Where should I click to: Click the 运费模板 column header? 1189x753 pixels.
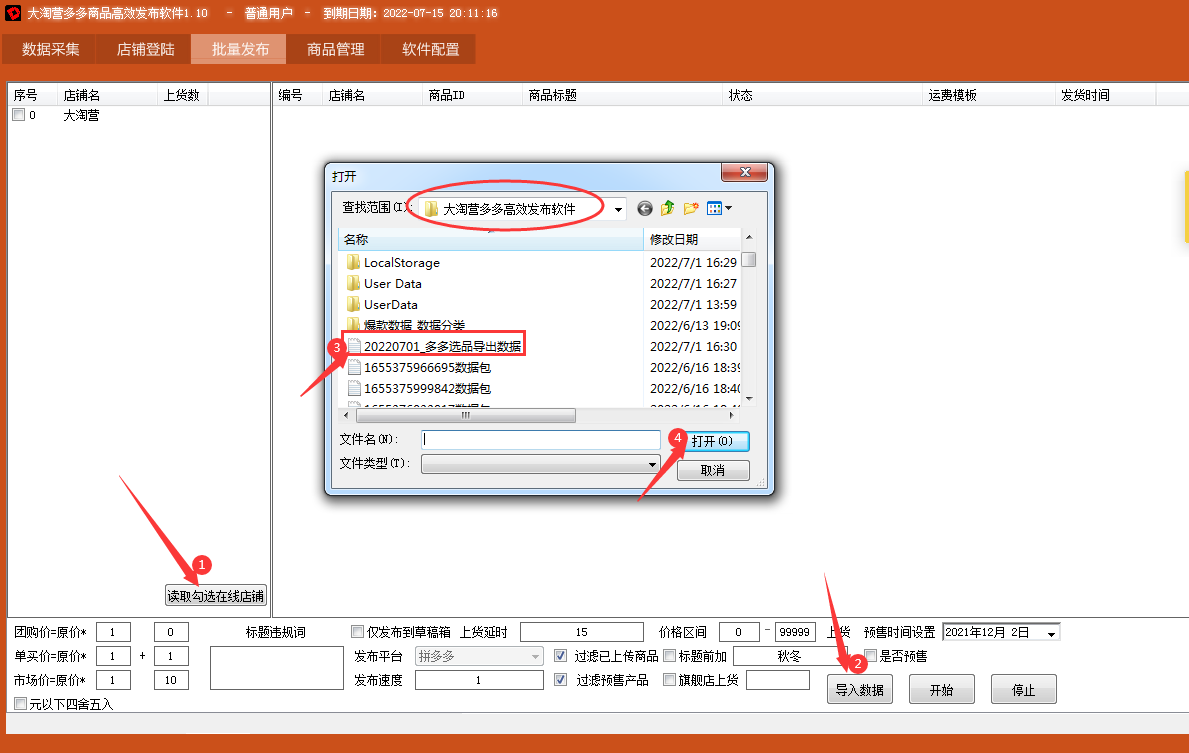tap(988, 96)
